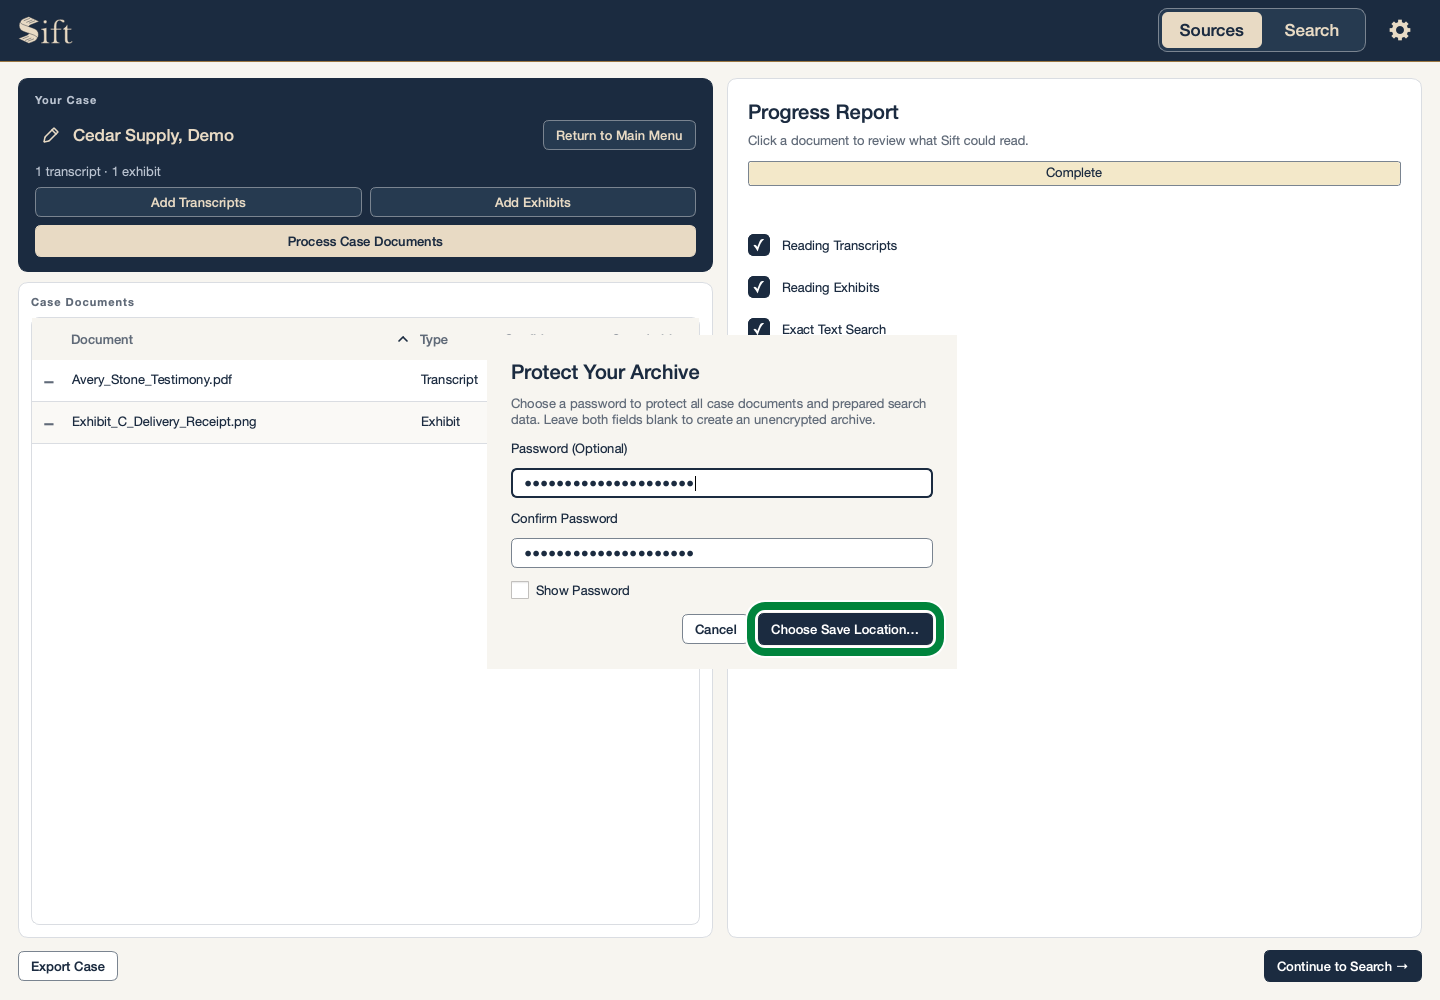
Task: Toggle the Reading Exhibits checkbox
Action: tap(759, 287)
